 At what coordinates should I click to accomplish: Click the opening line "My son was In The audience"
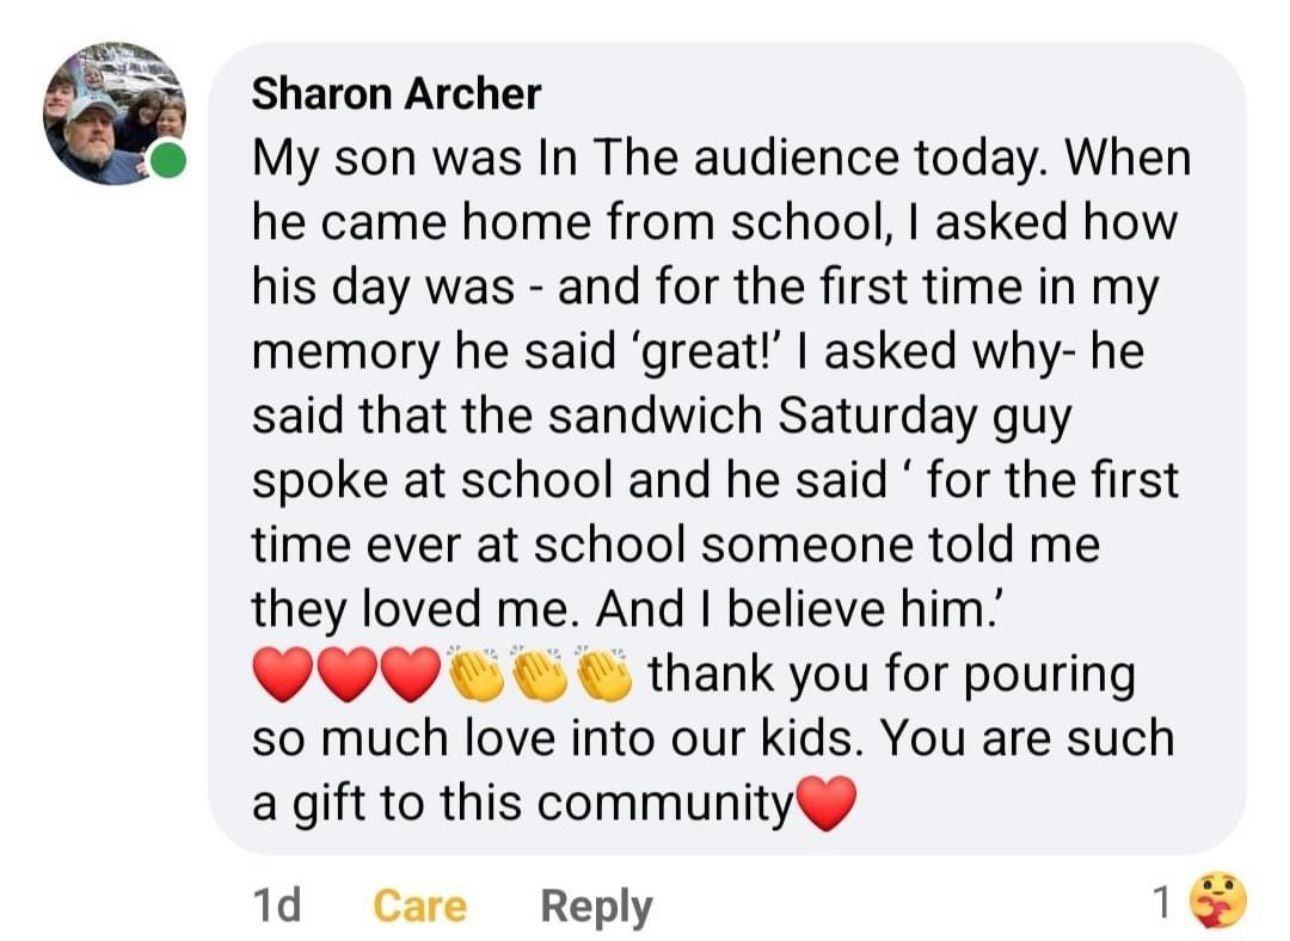click(560, 158)
